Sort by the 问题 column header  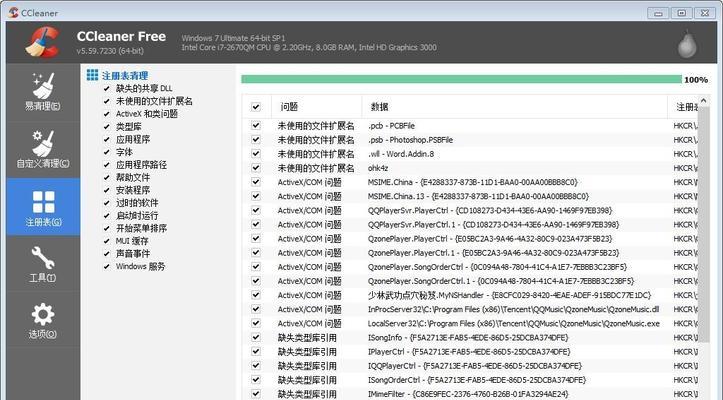click(x=316, y=107)
